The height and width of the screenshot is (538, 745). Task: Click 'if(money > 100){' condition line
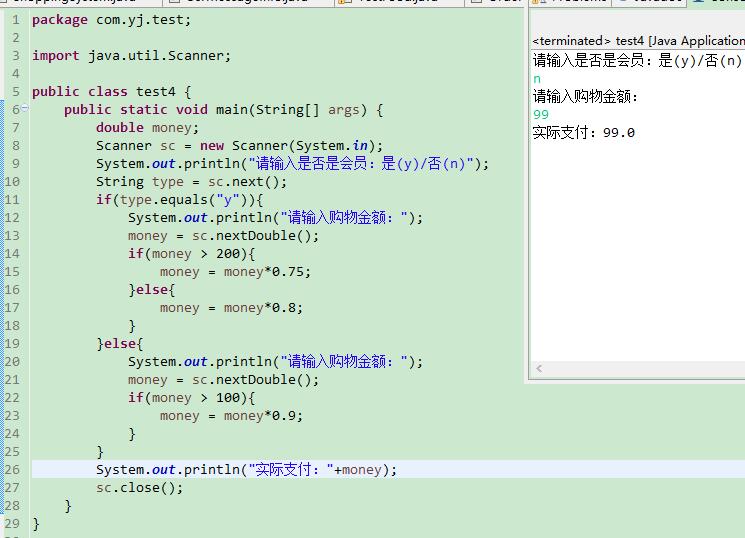click(191, 398)
